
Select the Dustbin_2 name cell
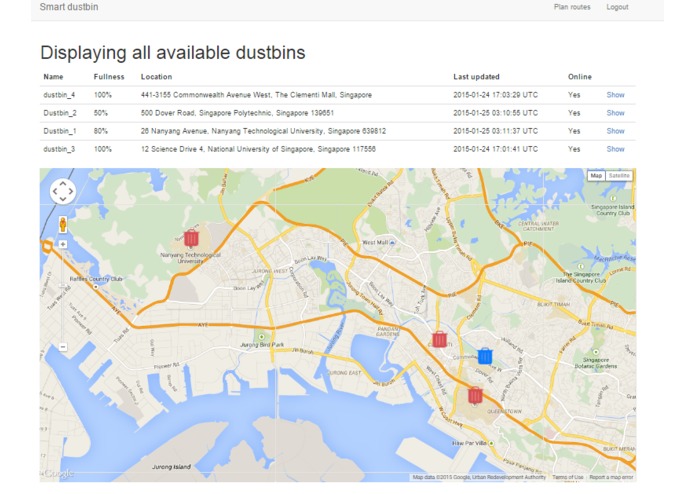pos(60,113)
